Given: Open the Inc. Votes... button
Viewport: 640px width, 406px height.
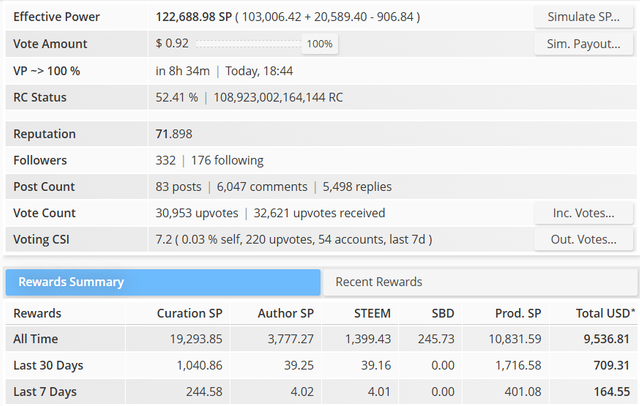Looking at the screenshot, I should coord(583,213).
